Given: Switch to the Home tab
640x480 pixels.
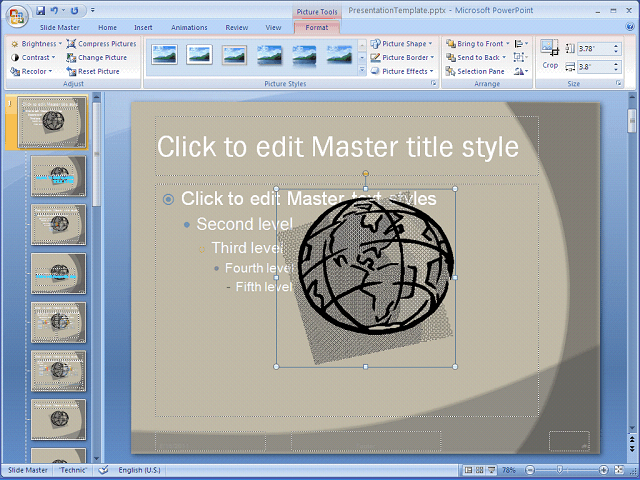Looking at the screenshot, I should (x=107, y=27).
